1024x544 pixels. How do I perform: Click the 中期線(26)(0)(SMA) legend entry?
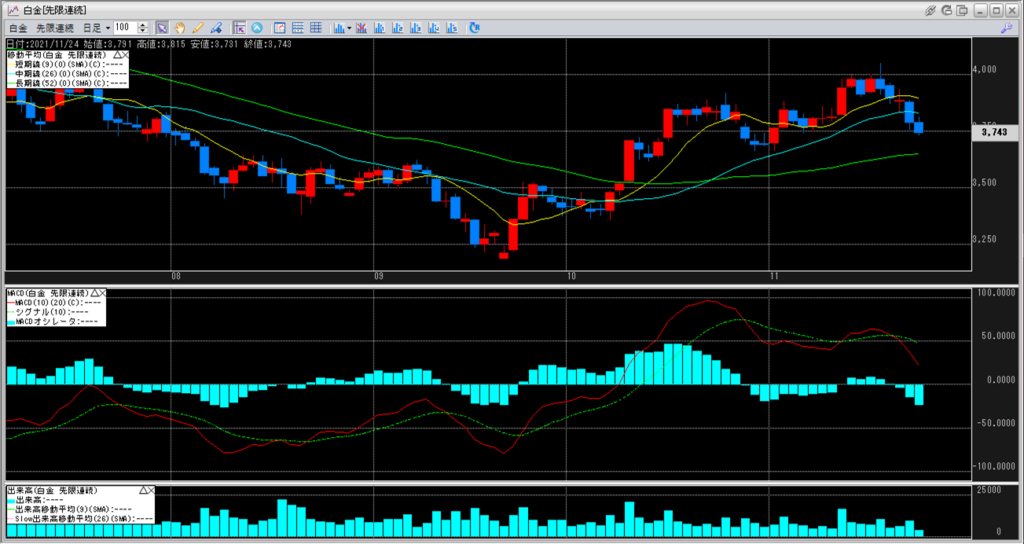point(71,73)
